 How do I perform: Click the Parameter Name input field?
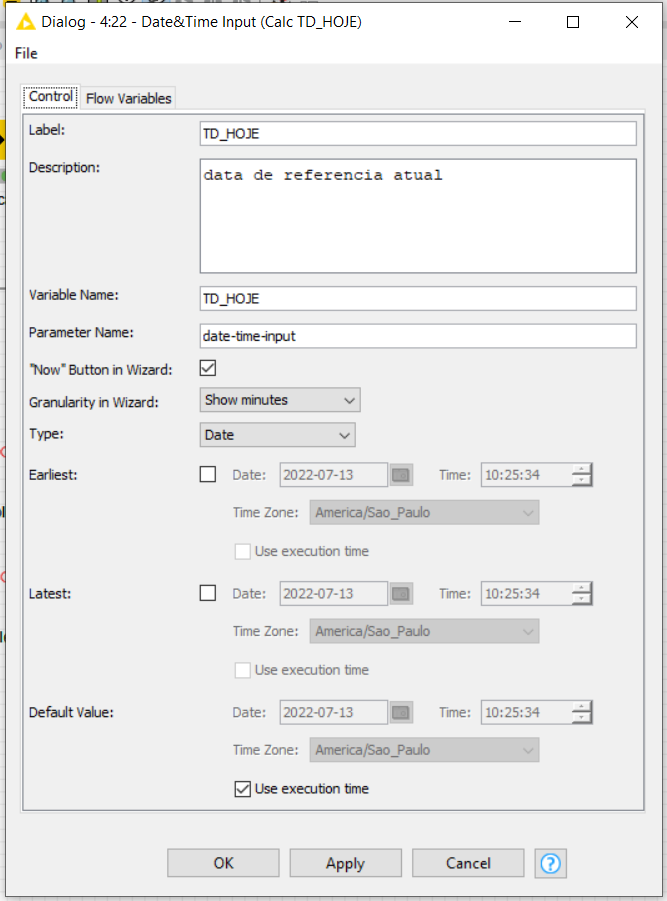click(x=418, y=336)
